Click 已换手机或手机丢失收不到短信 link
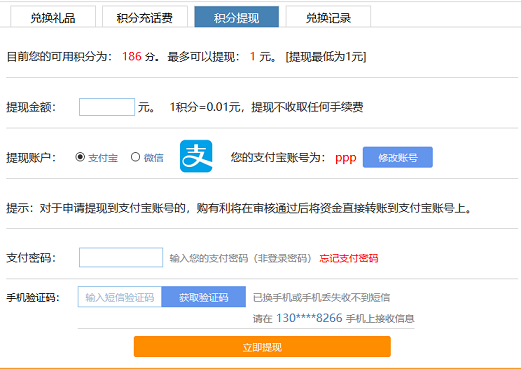The height and width of the screenshot is (369, 521). pyautogui.click(x=321, y=297)
